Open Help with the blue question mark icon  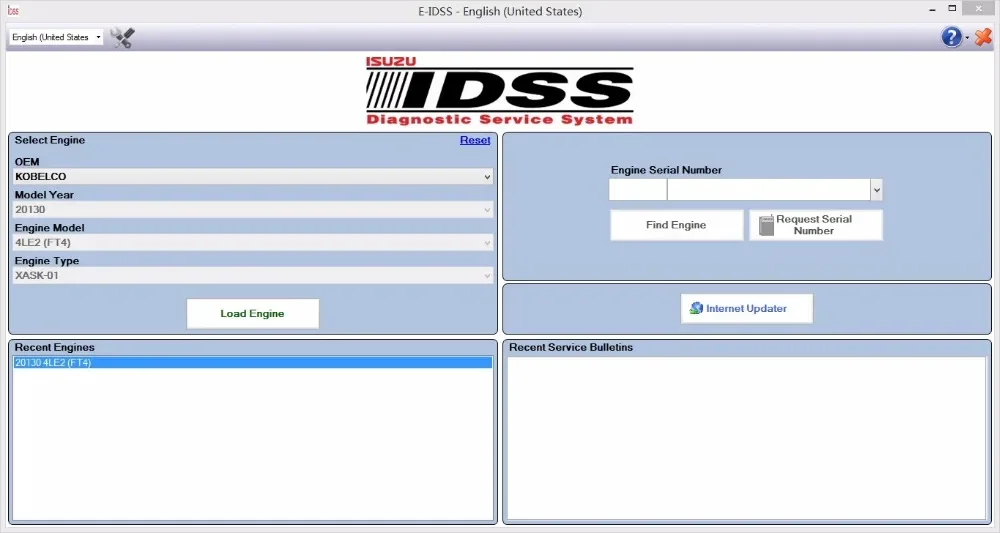pyautogui.click(x=951, y=37)
